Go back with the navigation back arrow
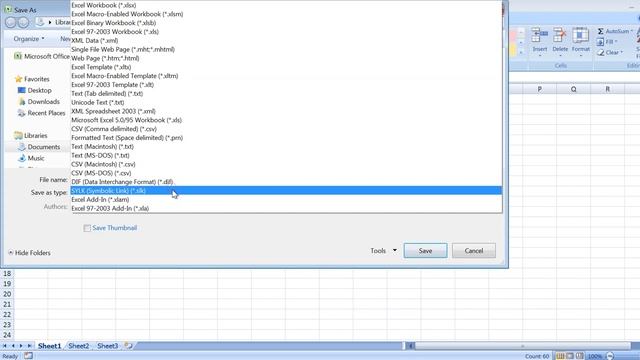The height and width of the screenshot is (360, 640). (x=11, y=22)
